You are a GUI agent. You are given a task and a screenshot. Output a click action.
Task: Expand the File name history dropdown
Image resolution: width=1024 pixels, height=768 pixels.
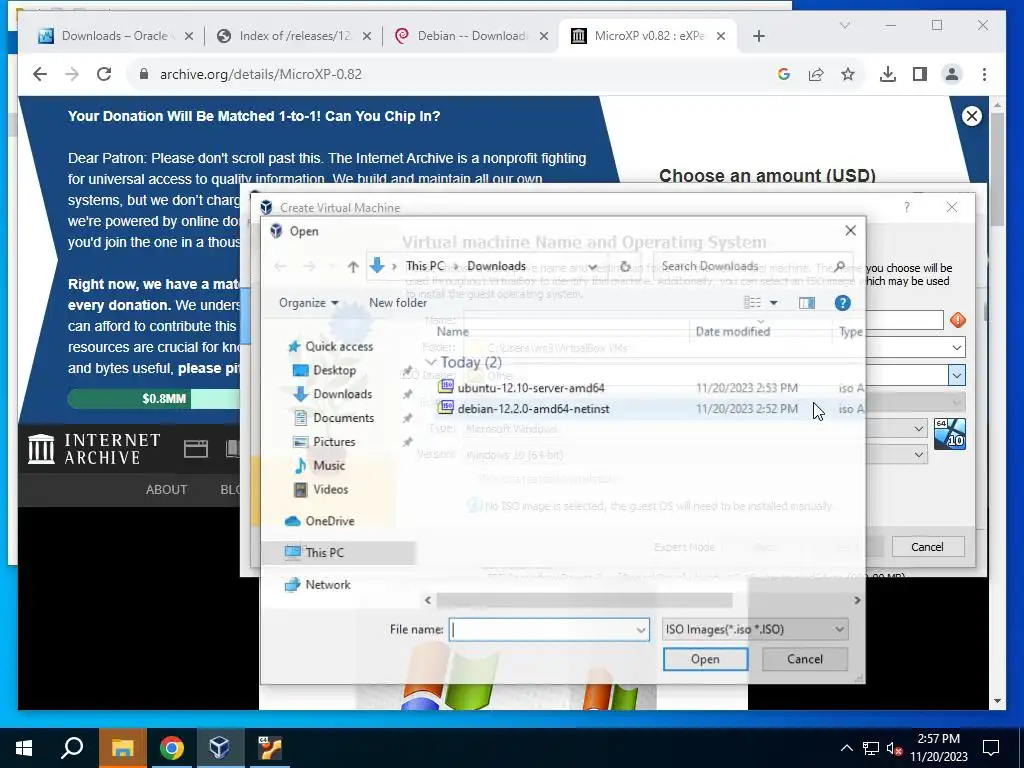(641, 630)
